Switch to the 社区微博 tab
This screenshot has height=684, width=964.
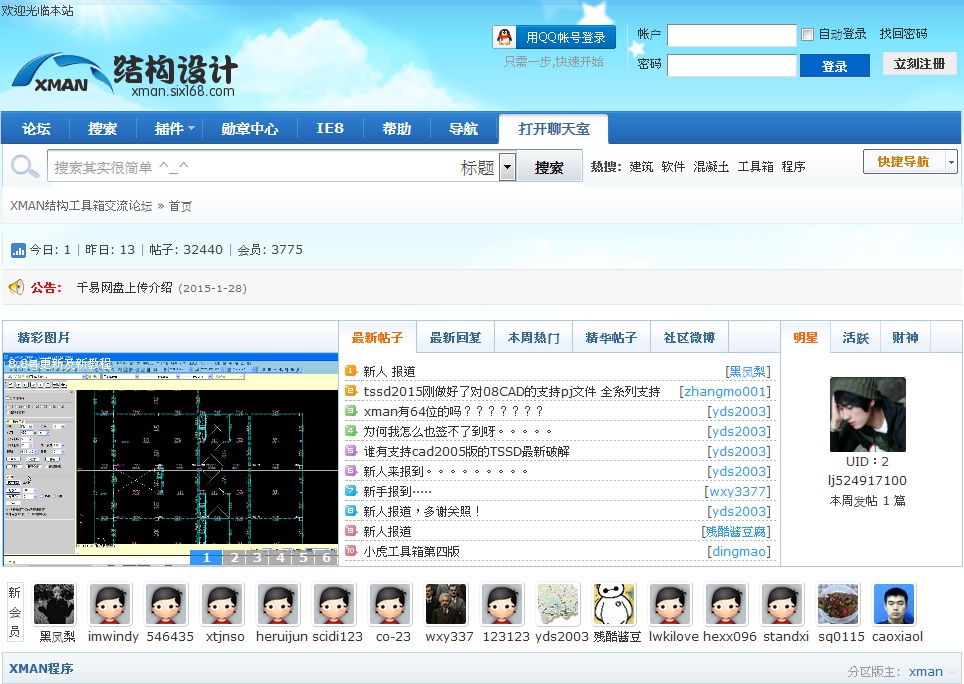(689, 337)
